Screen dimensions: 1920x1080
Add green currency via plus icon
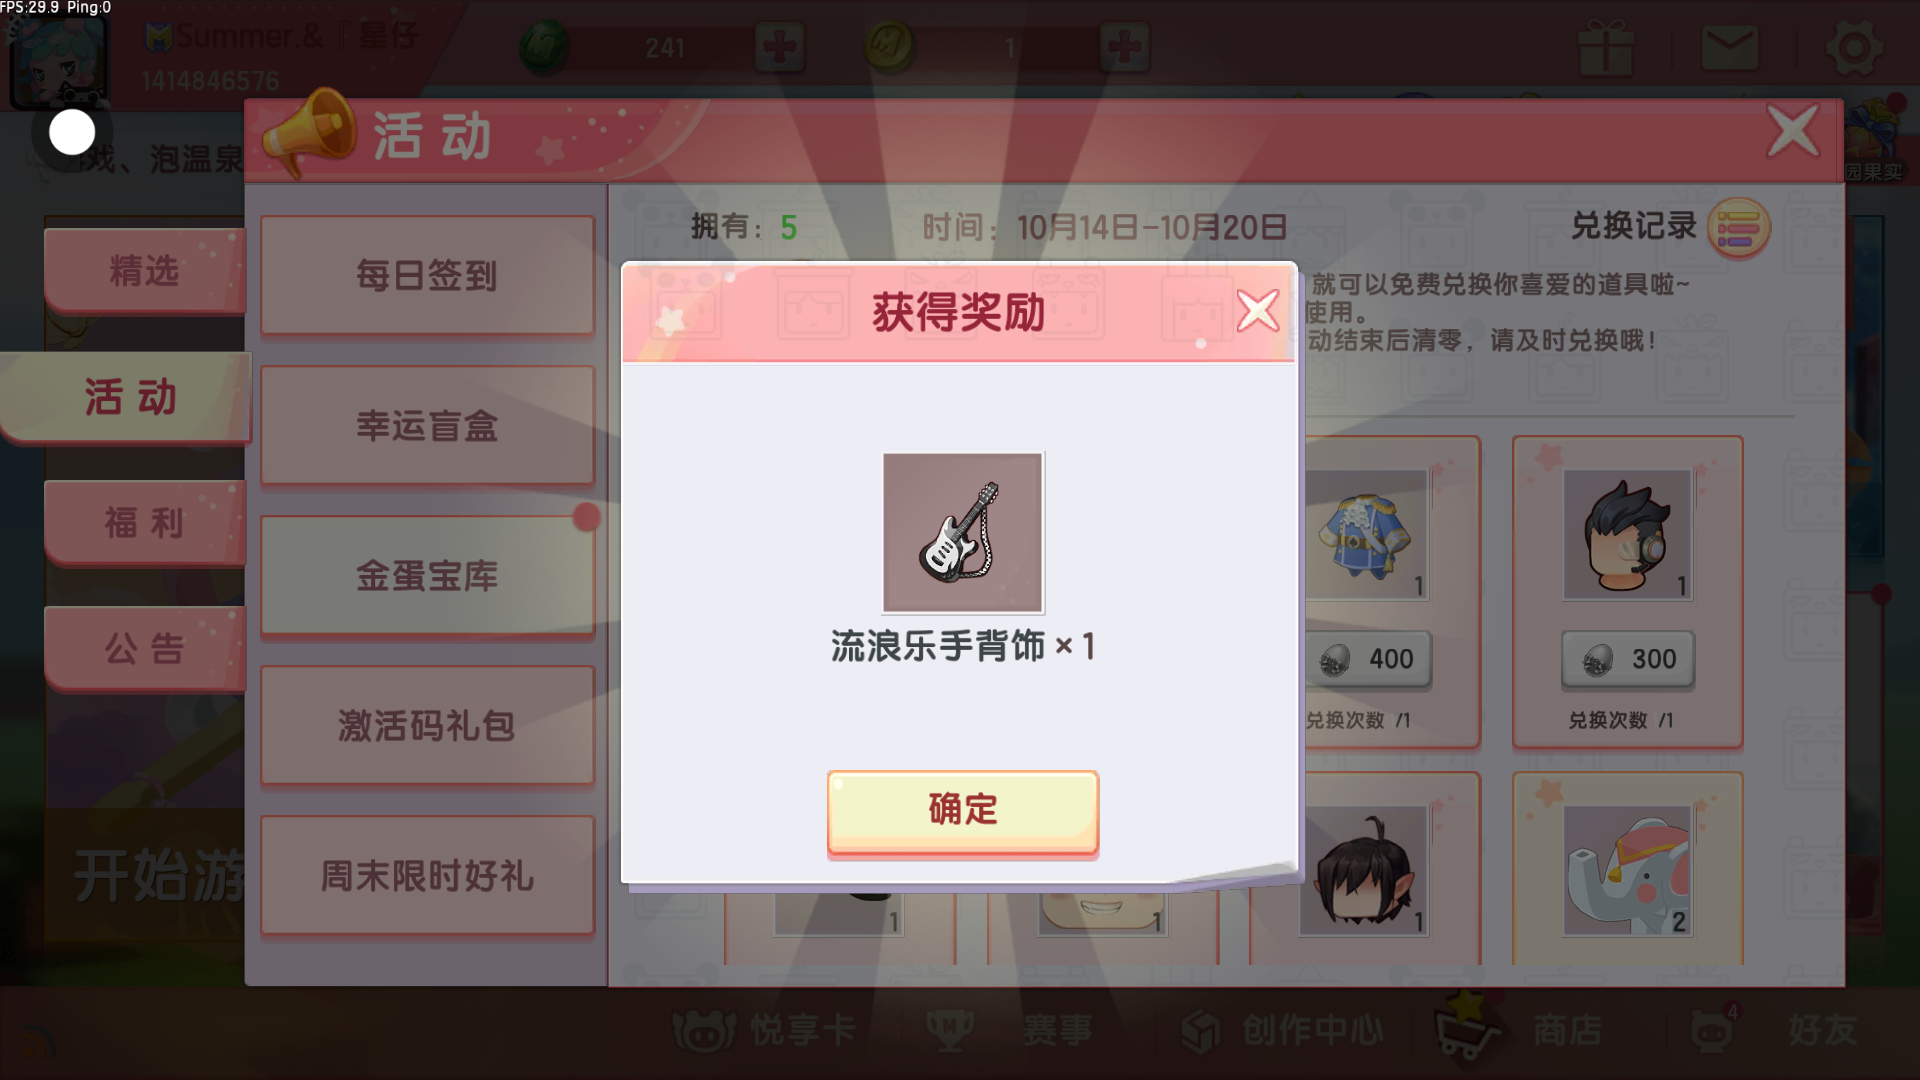[x=779, y=47]
